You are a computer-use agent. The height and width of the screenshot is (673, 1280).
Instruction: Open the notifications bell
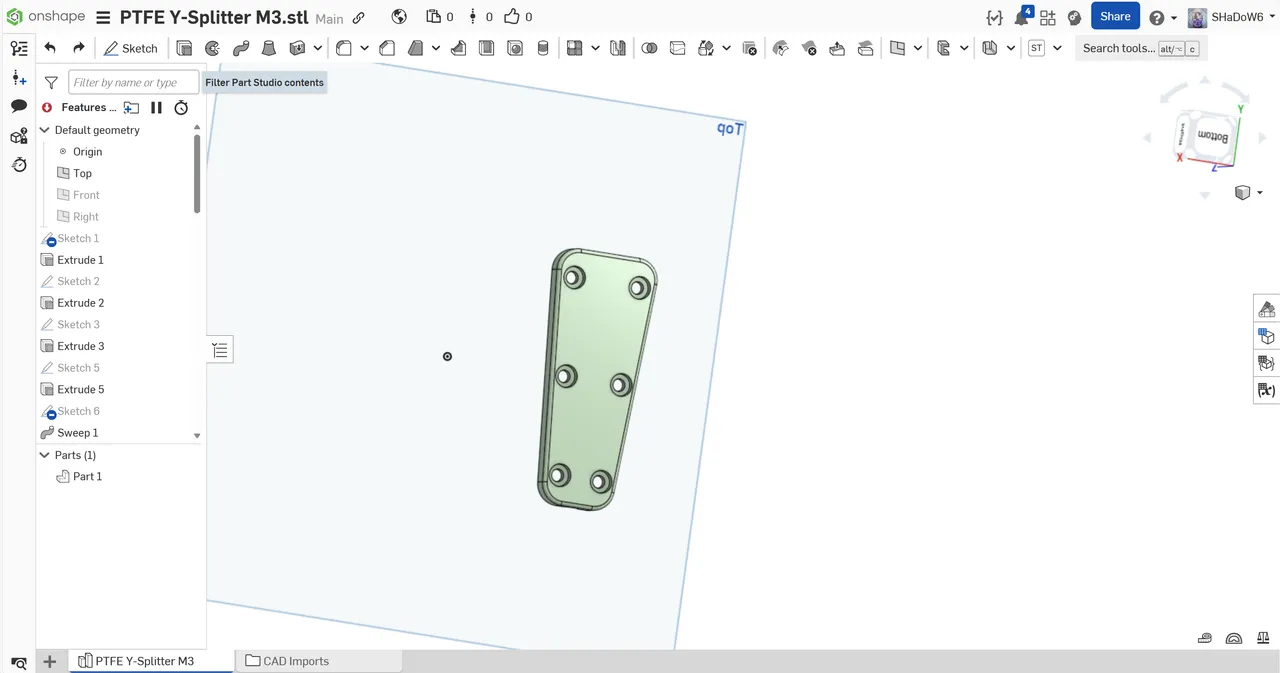pos(1022,16)
